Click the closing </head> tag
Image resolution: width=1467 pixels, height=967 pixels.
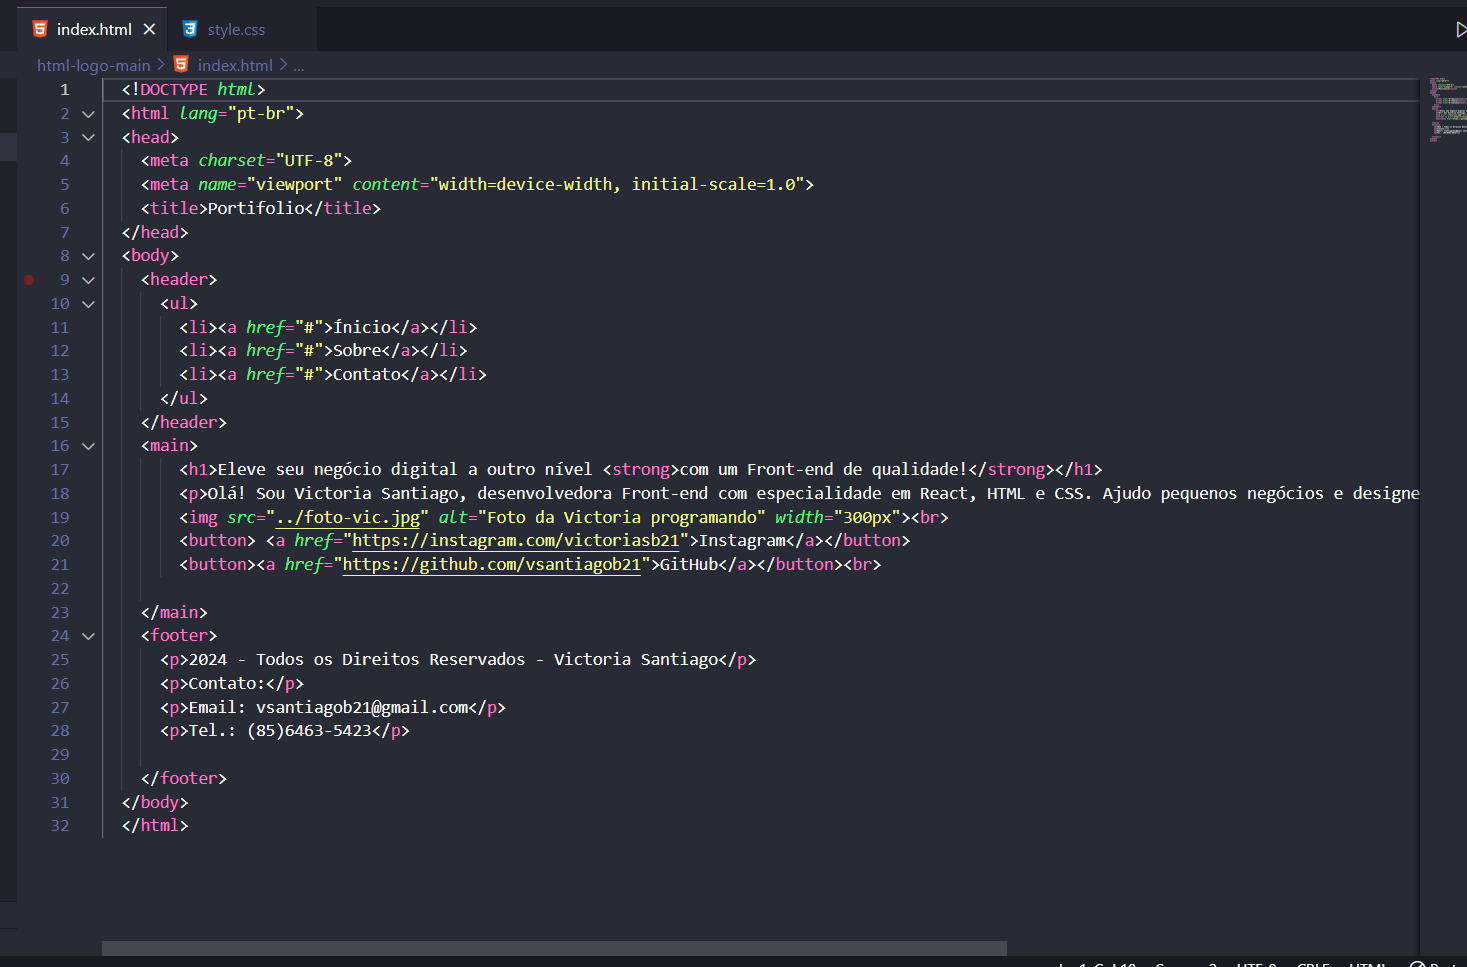click(155, 233)
